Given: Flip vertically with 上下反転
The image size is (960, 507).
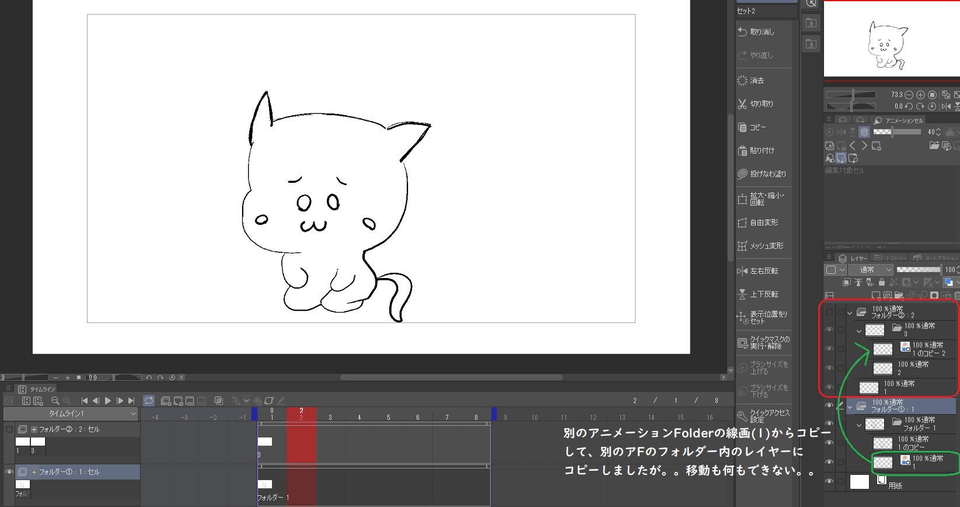Looking at the screenshot, I should (763, 294).
